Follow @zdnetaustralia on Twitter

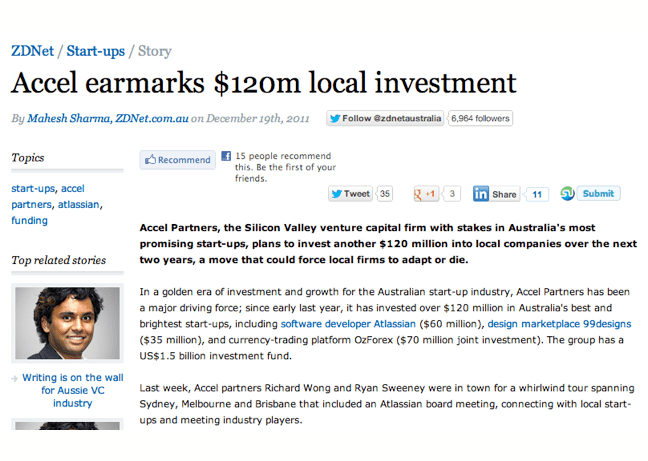[x=385, y=119]
